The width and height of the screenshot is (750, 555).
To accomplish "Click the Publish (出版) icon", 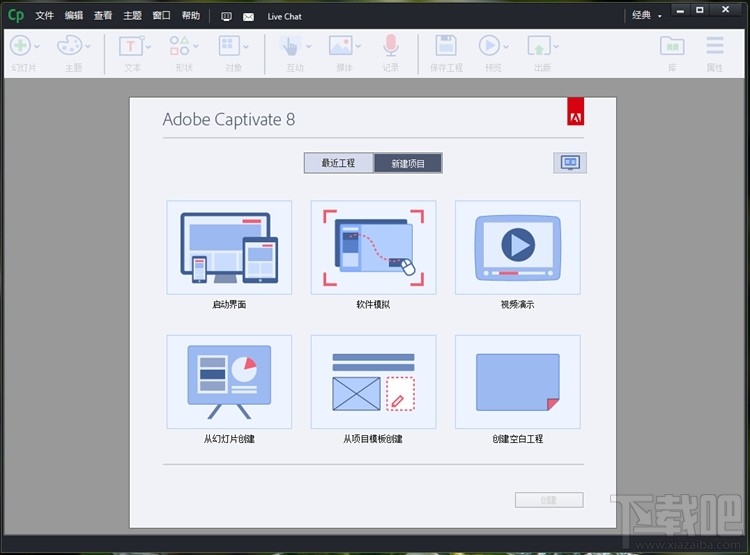I will pos(539,46).
